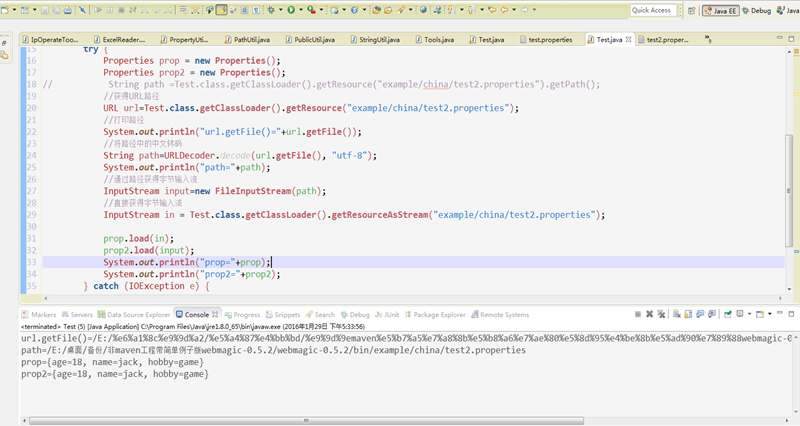This screenshot has height=426, width=800.
Task: Click the Last Edit Location icon
Action: [492, 10]
